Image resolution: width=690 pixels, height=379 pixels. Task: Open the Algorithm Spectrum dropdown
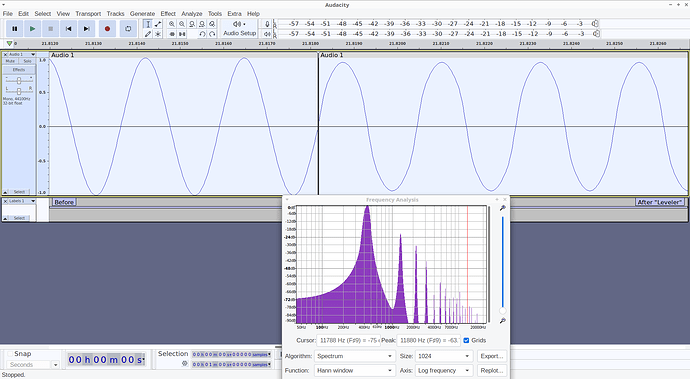354,356
